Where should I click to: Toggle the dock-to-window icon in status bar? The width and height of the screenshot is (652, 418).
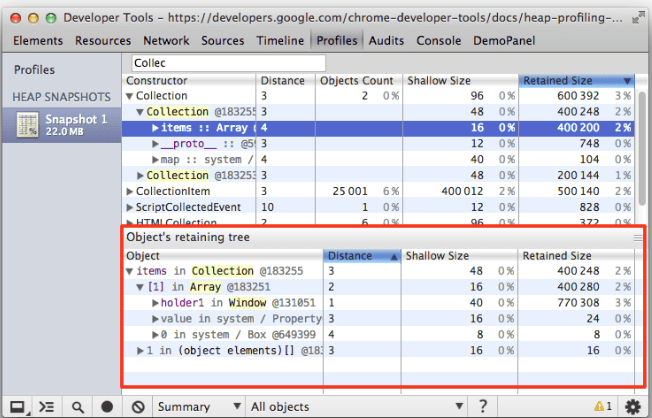pyautogui.click(x=17, y=406)
